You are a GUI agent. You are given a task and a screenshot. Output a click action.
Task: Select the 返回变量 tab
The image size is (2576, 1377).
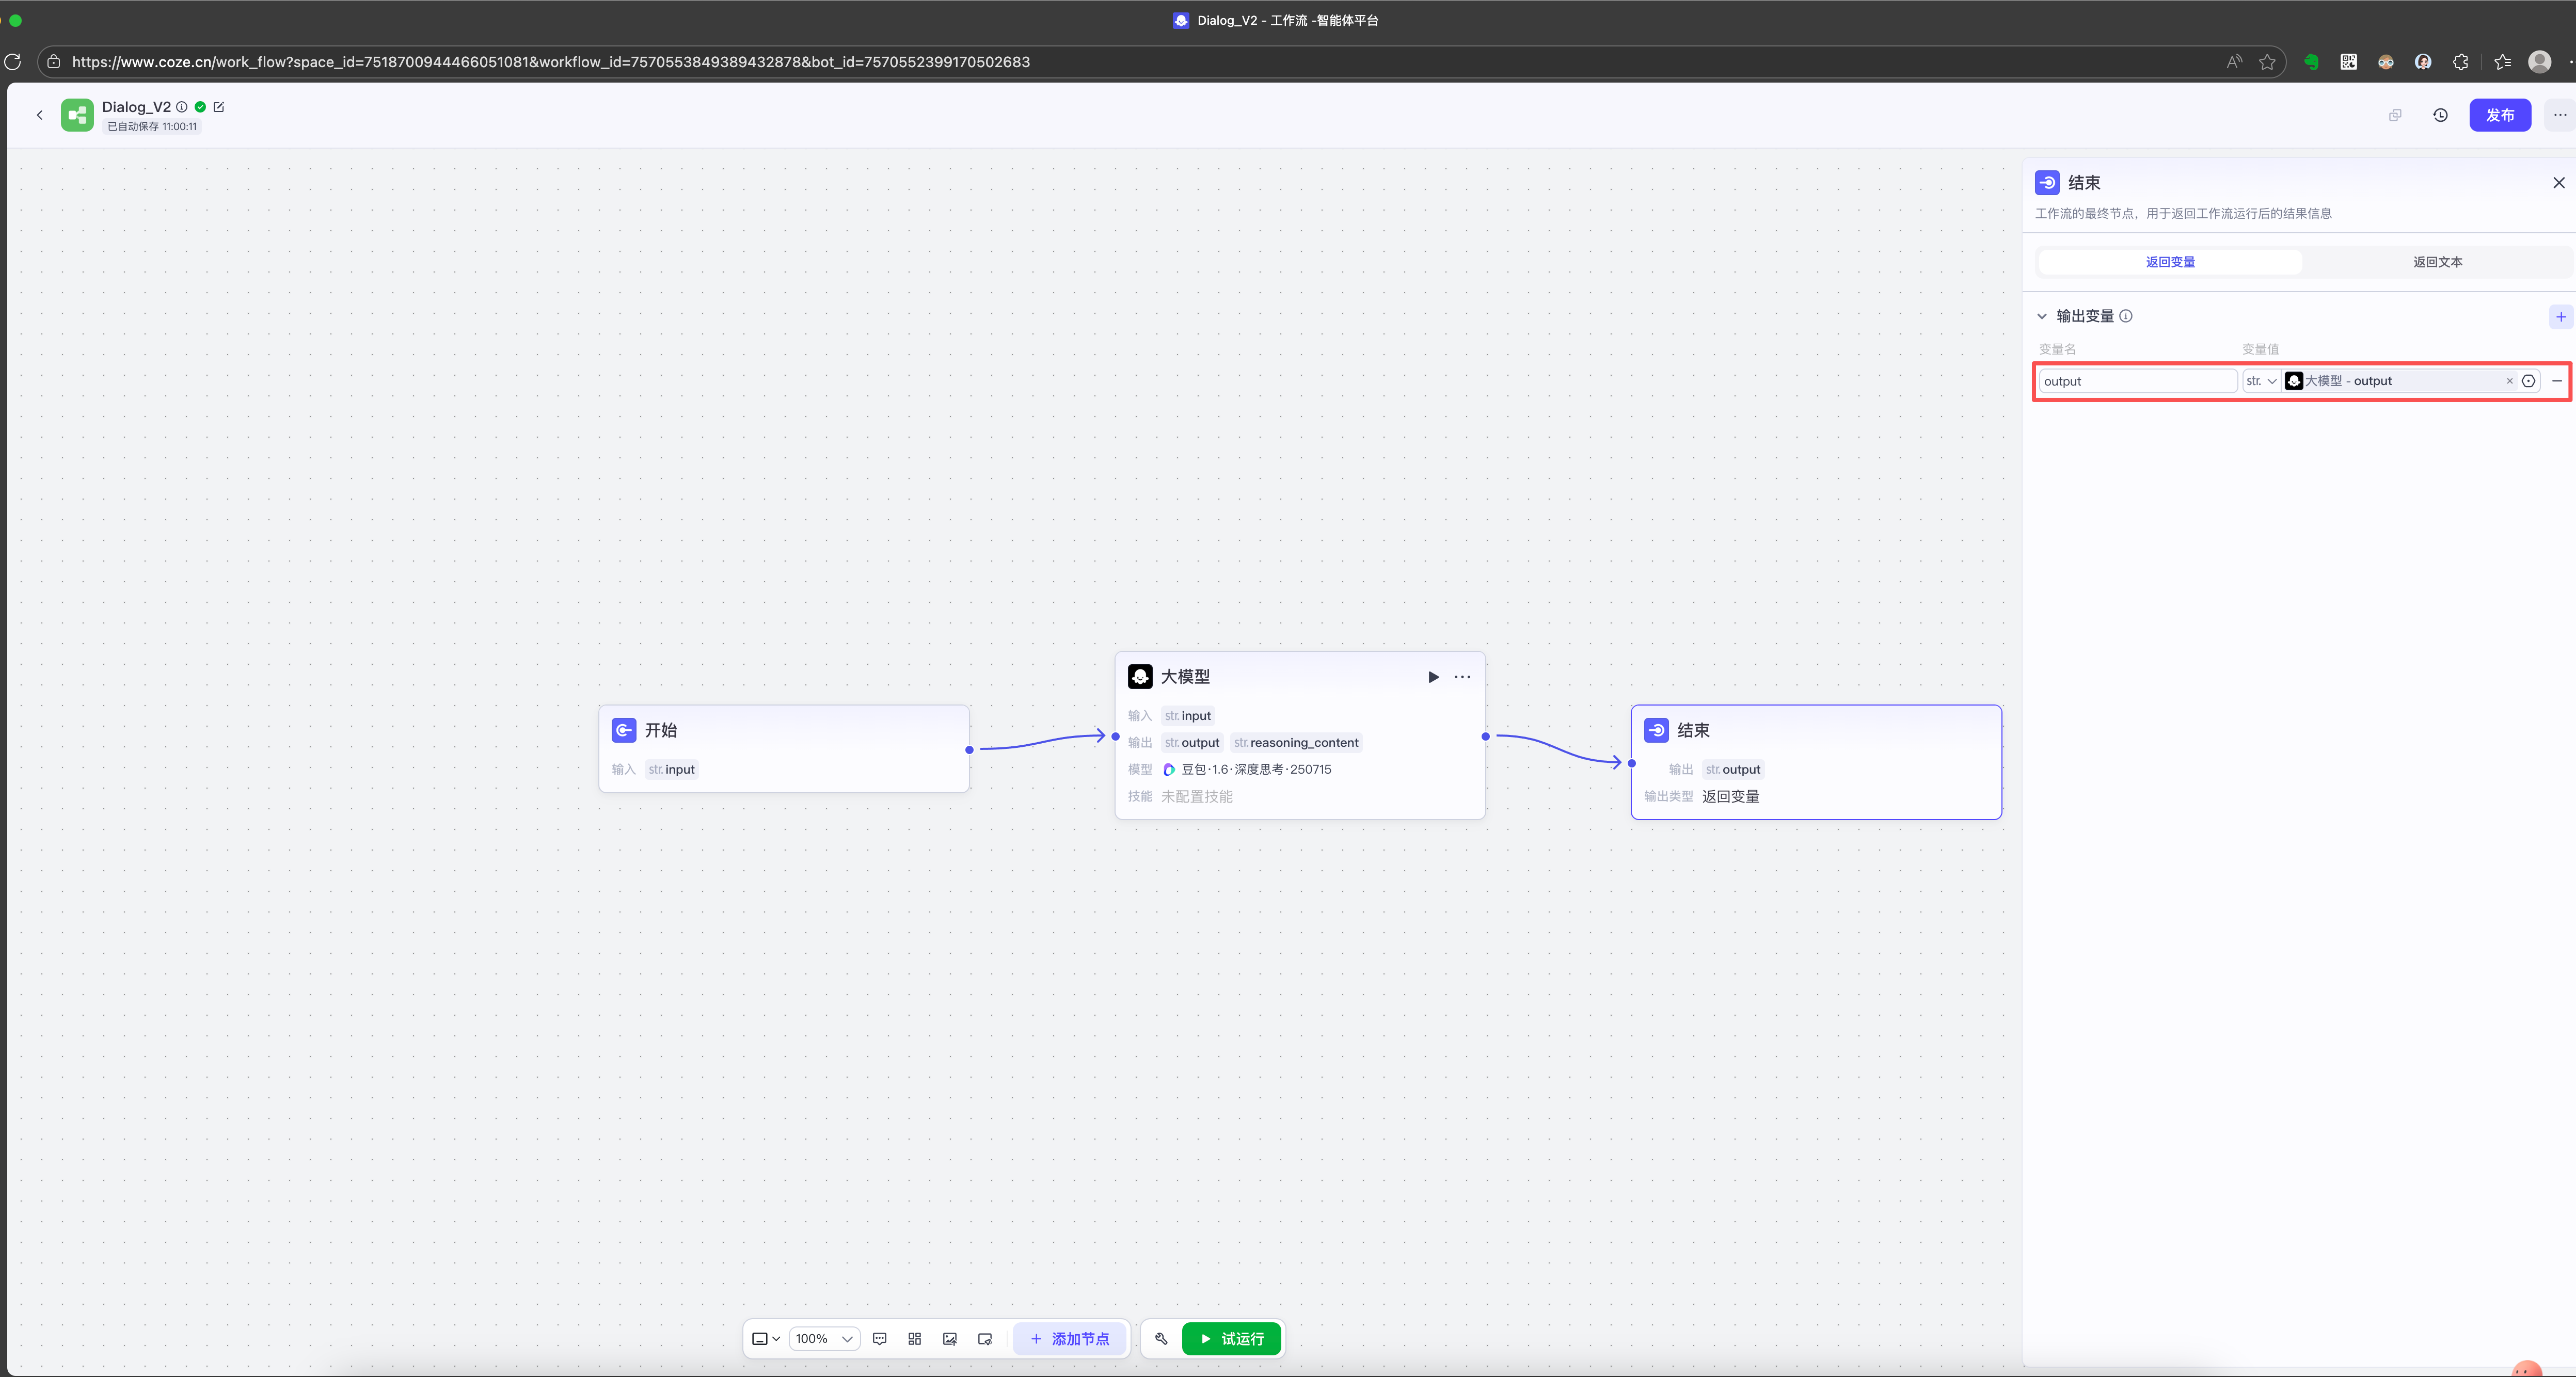2170,262
